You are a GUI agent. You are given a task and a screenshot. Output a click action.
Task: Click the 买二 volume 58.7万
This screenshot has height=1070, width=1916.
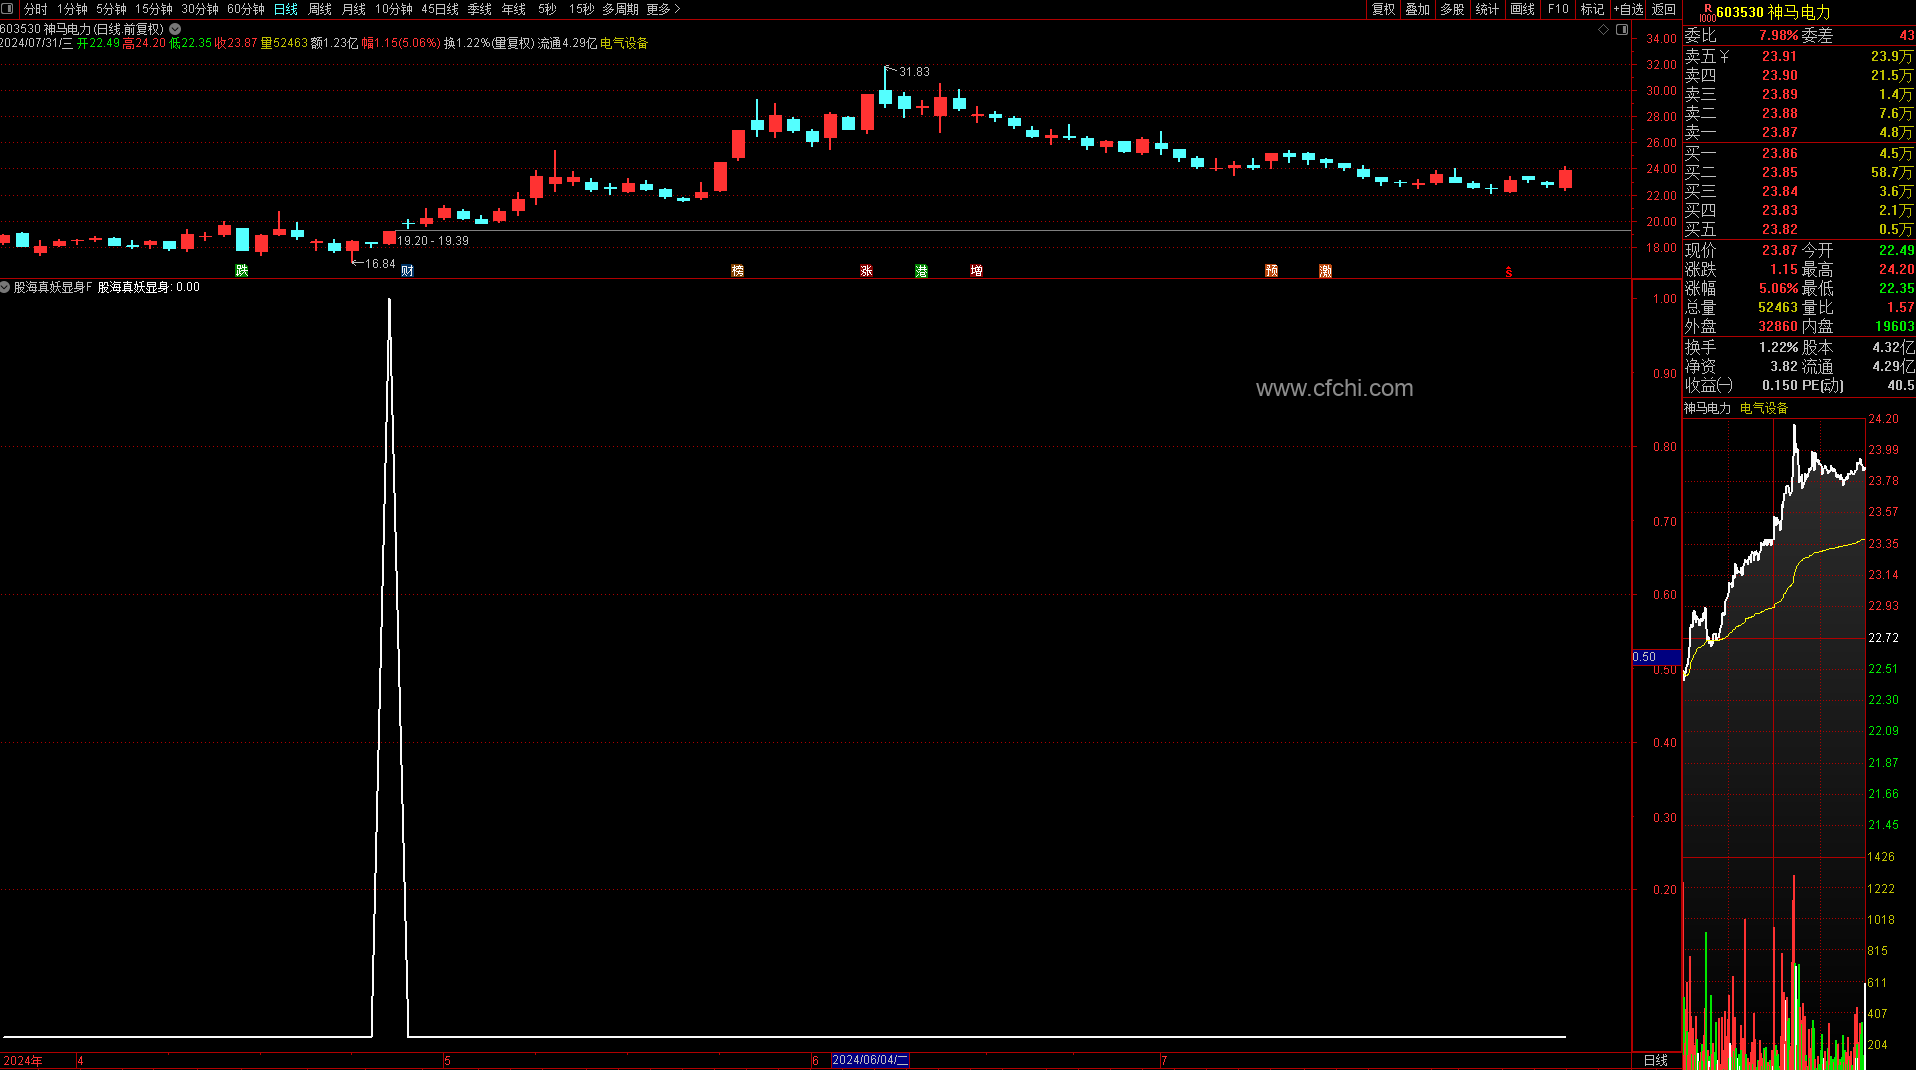1892,172
